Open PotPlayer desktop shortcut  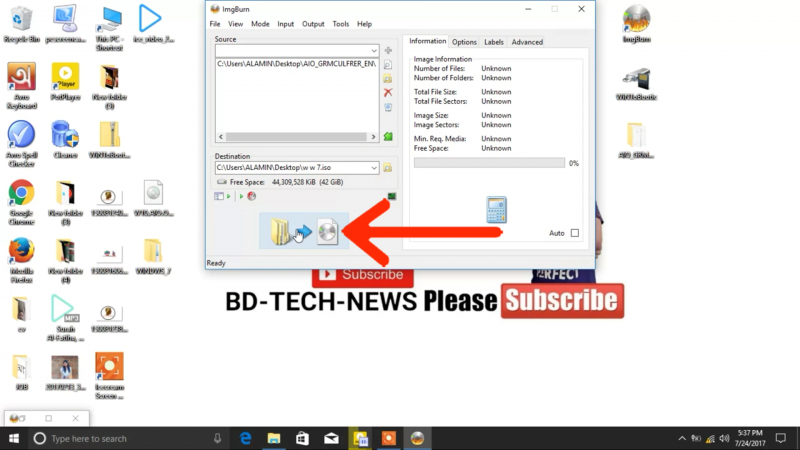pyautogui.click(x=65, y=82)
